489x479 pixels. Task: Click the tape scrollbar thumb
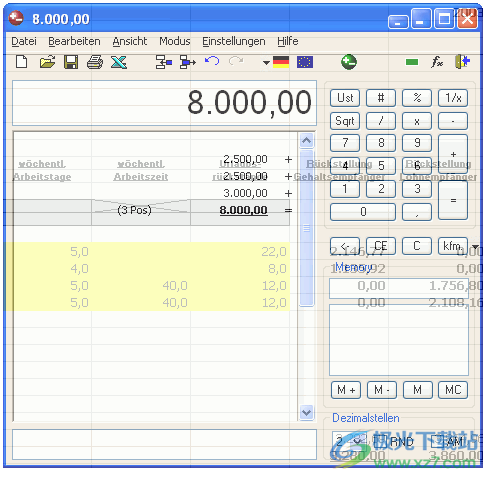coord(306,228)
